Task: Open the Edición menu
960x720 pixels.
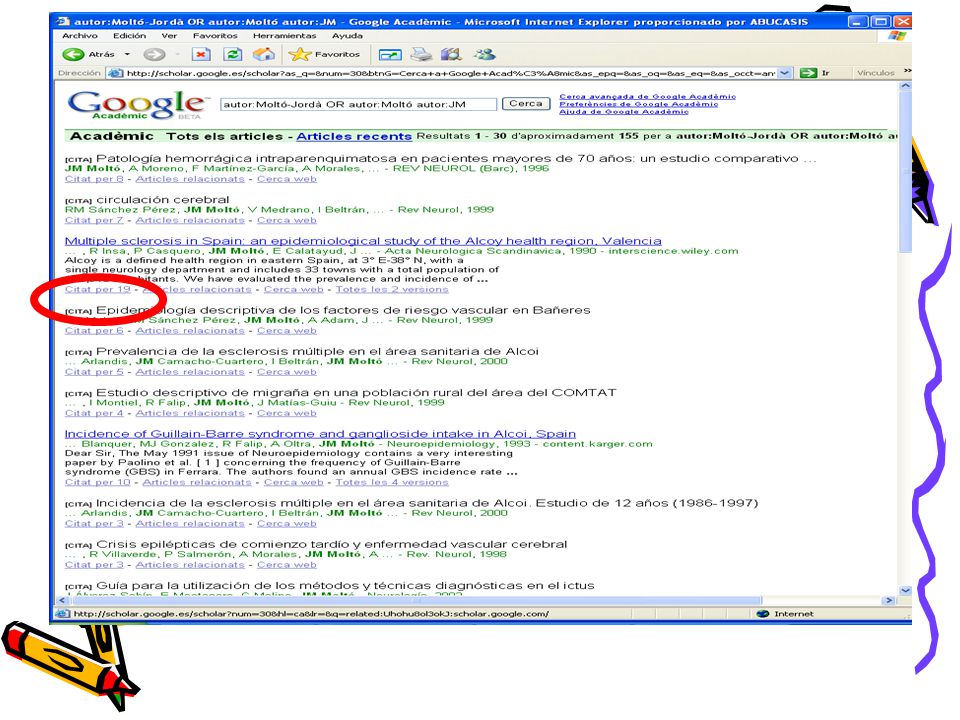Action: 129,36
